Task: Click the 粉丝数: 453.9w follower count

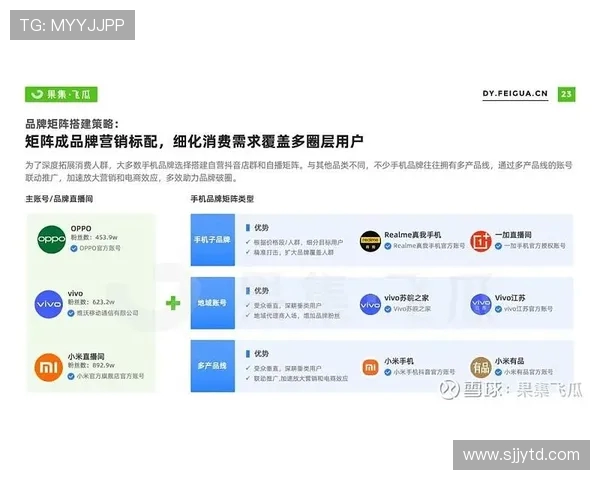Action: click(94, 238)
